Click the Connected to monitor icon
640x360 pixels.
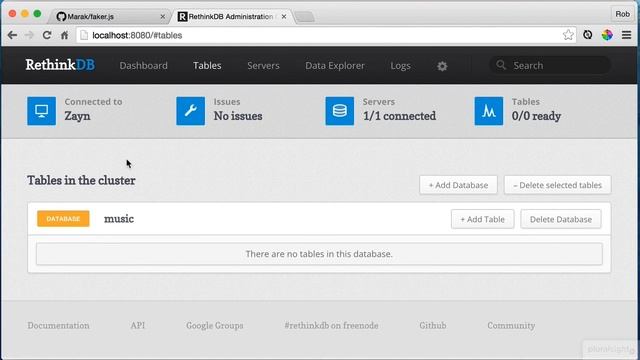pyautogui.click(x=42, y=111)
